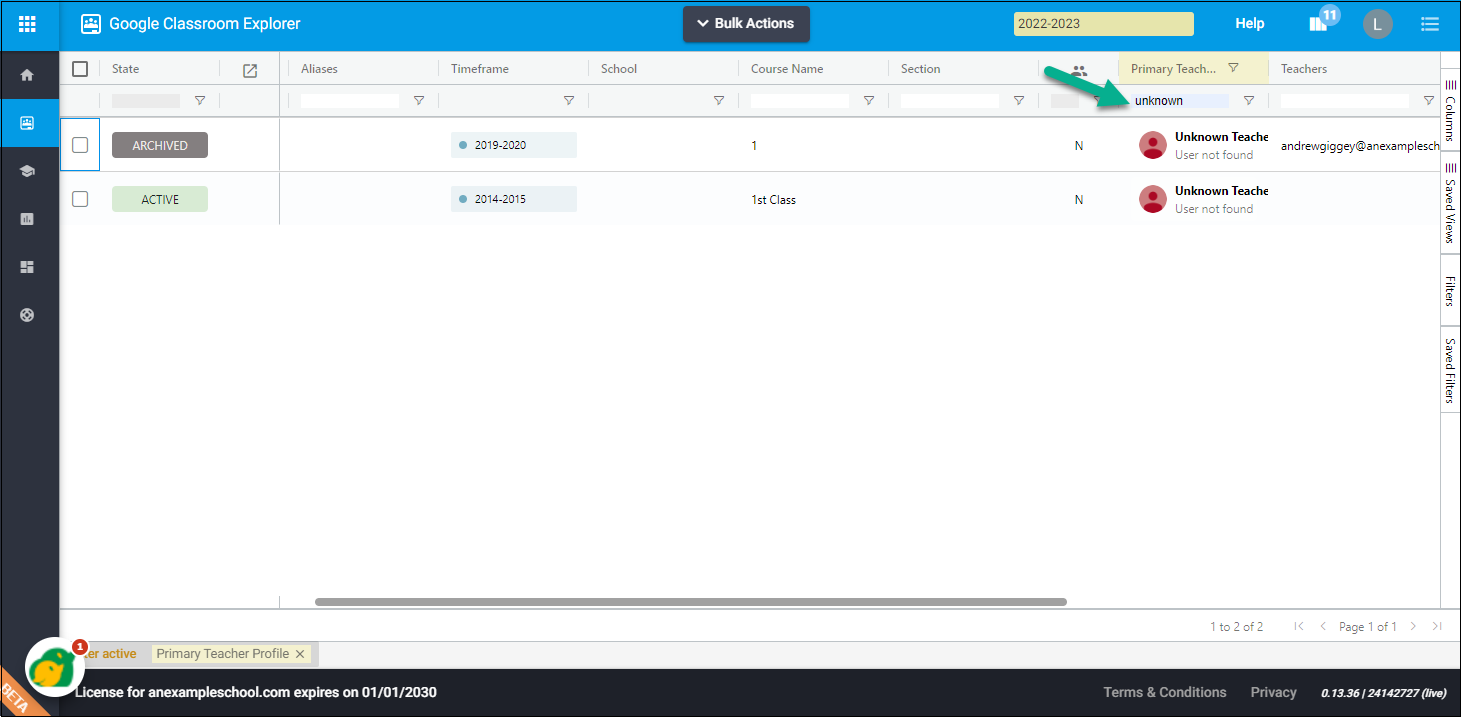Open Terms & Conditions link

pos(1165,692)
